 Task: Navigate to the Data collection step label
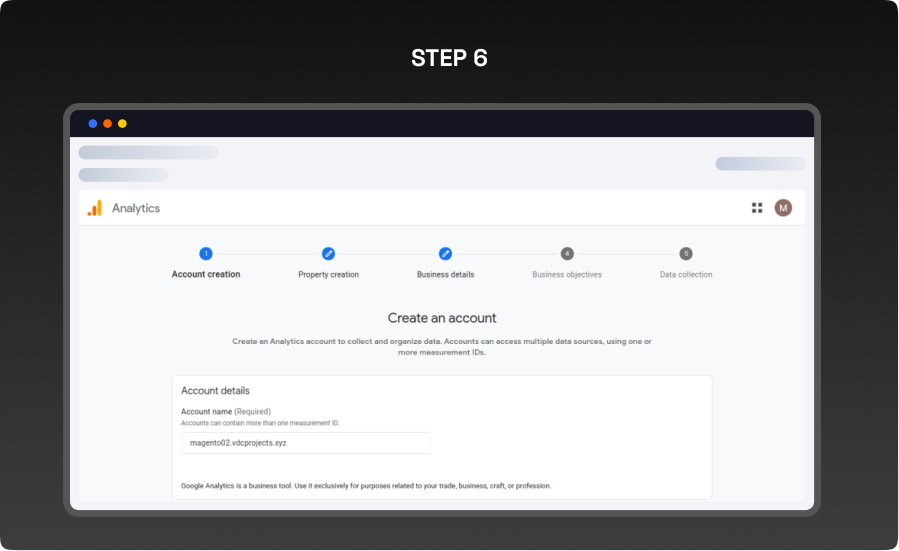[686, 274]
